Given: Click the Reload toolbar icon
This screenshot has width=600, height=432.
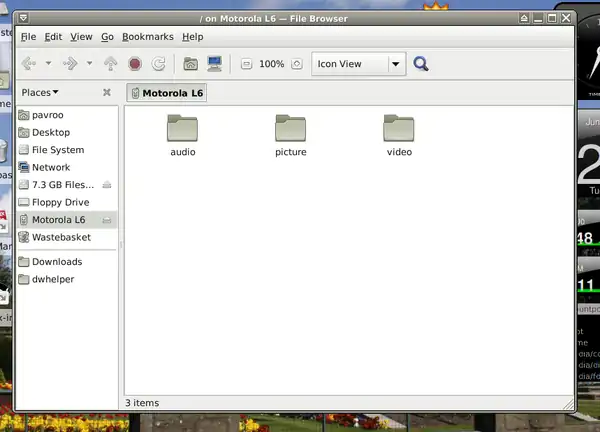Looking at the screenshot, I should [159, 64].
